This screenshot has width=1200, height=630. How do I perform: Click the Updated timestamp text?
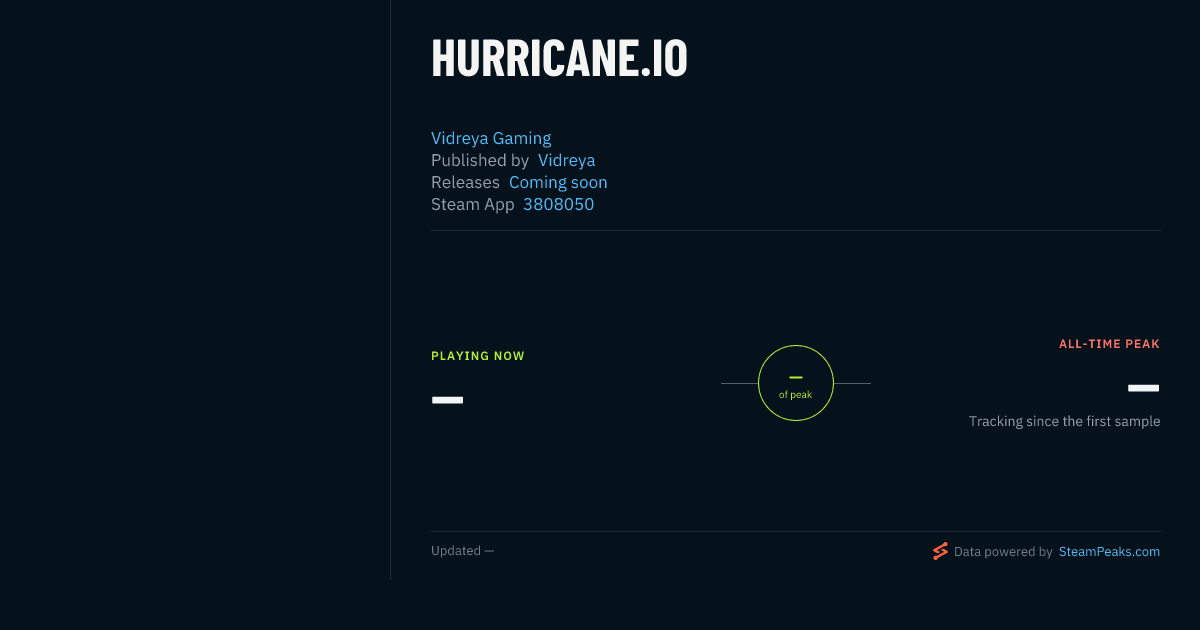click(x=462, y=551)
